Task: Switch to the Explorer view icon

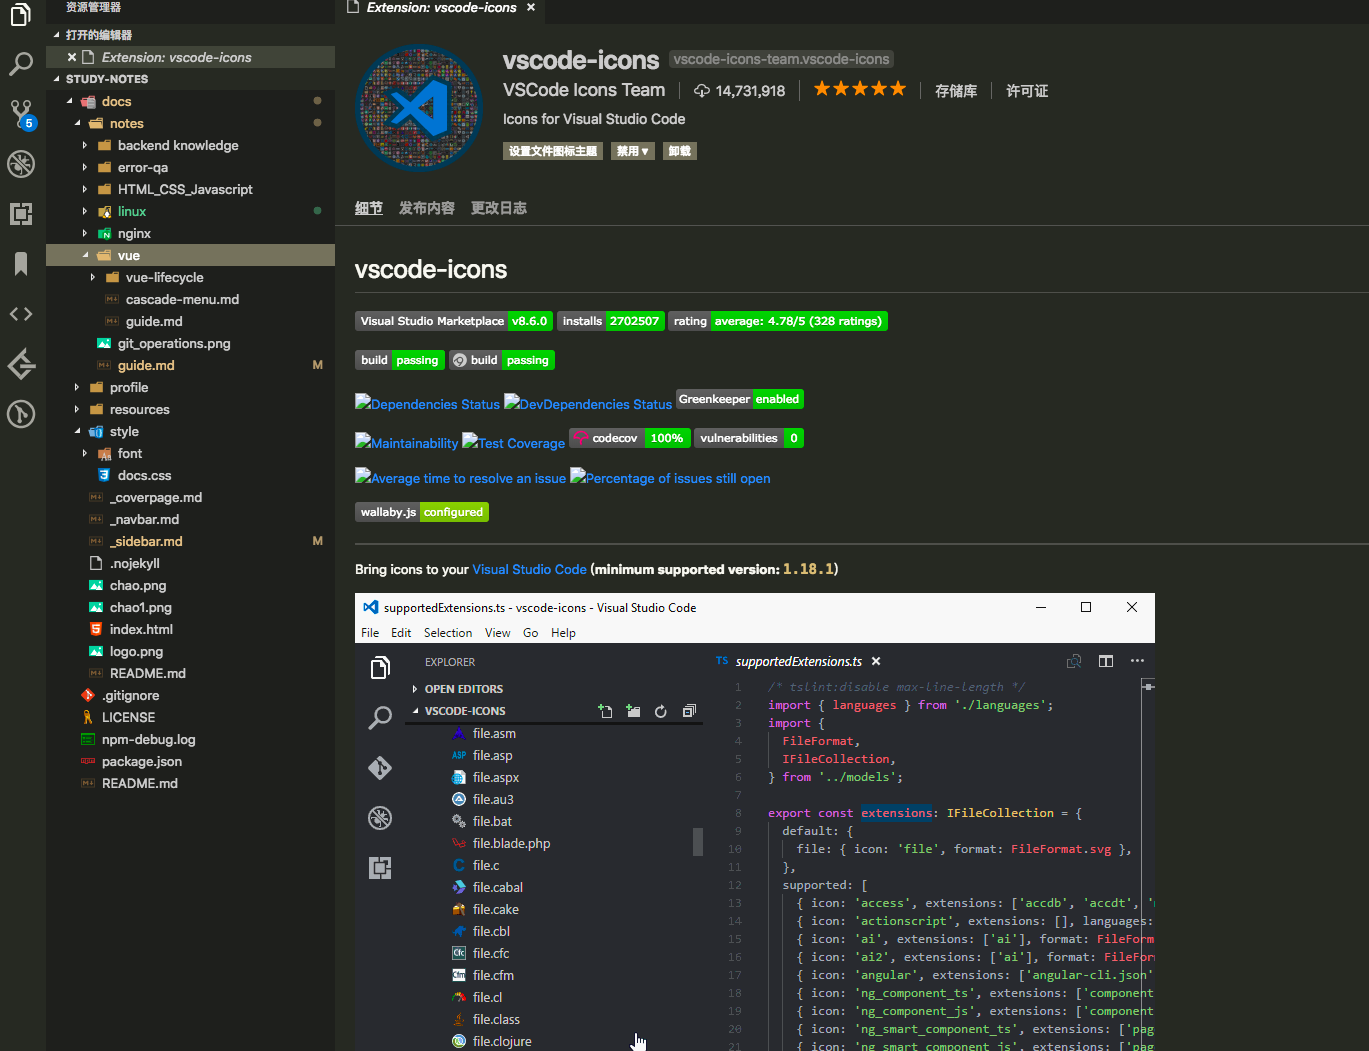Action: [x=21, y=15]
